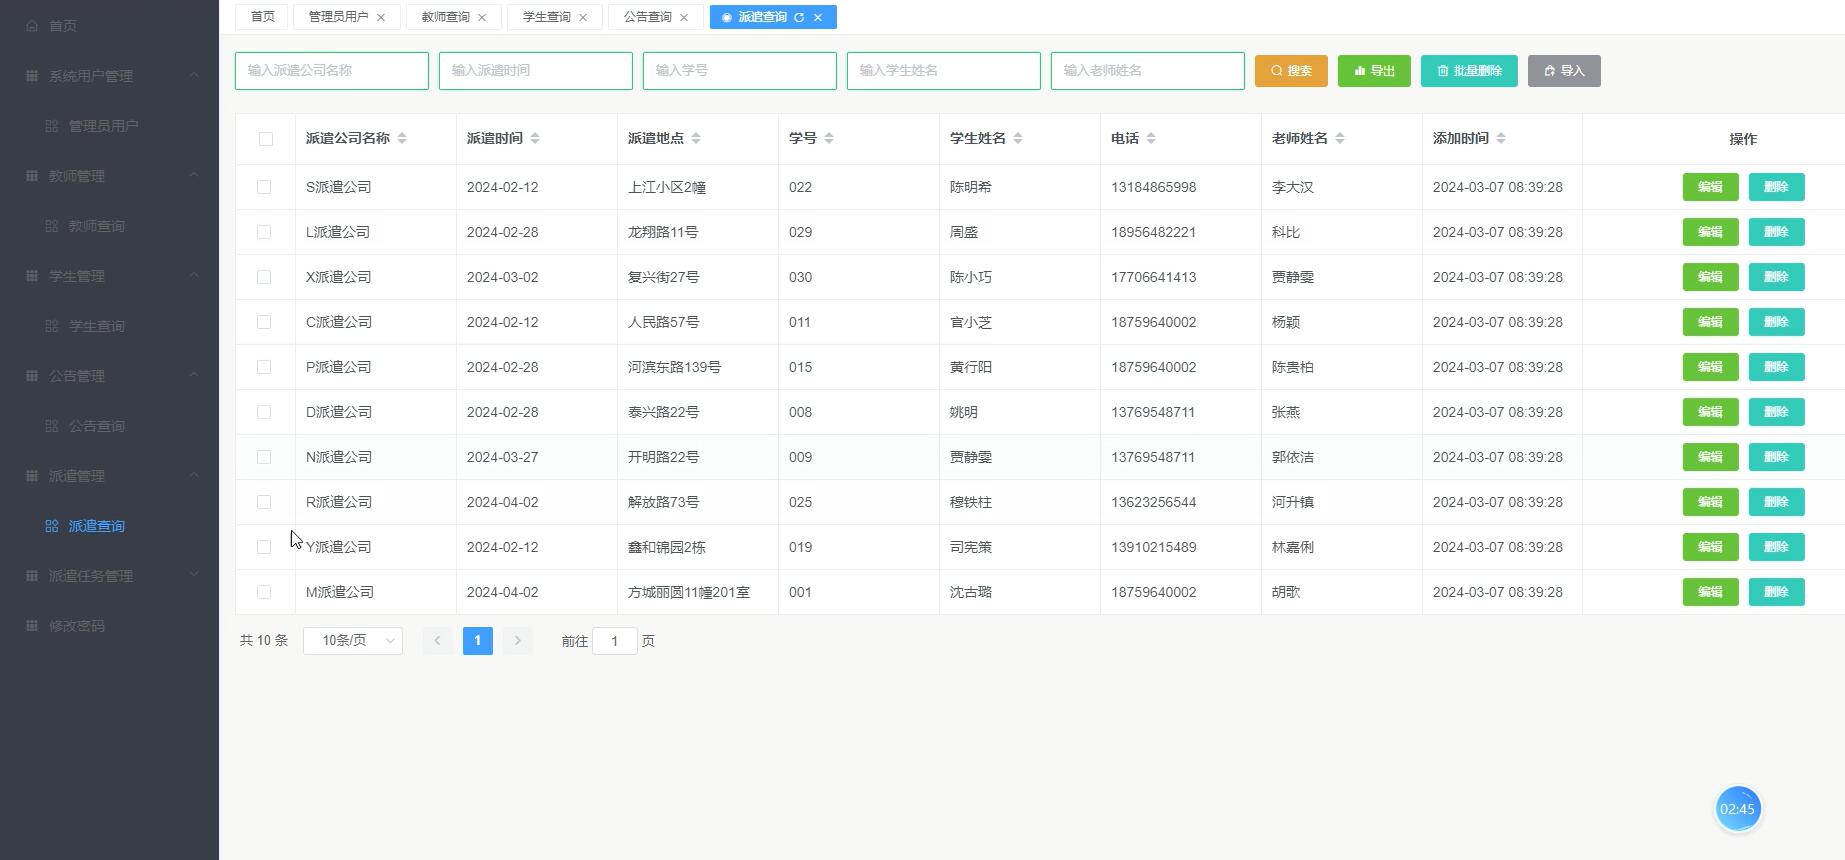Screen dimensions: 1845x860
Task: Open the 10条/页 page size dropdown
Action: pos(353,641)
